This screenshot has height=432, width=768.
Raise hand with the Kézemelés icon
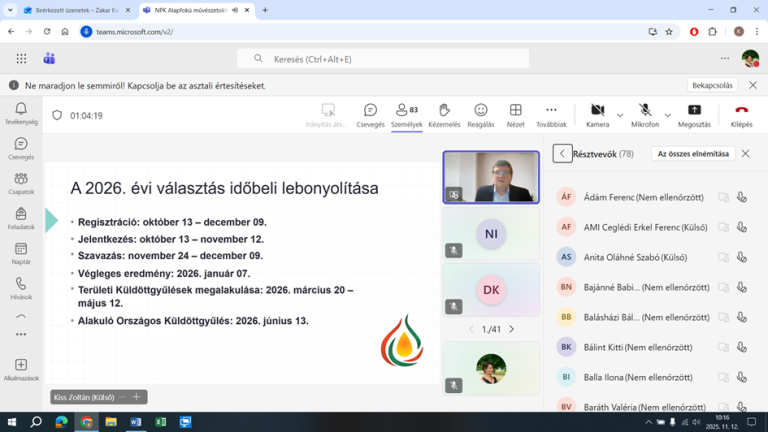coord(444,111)
